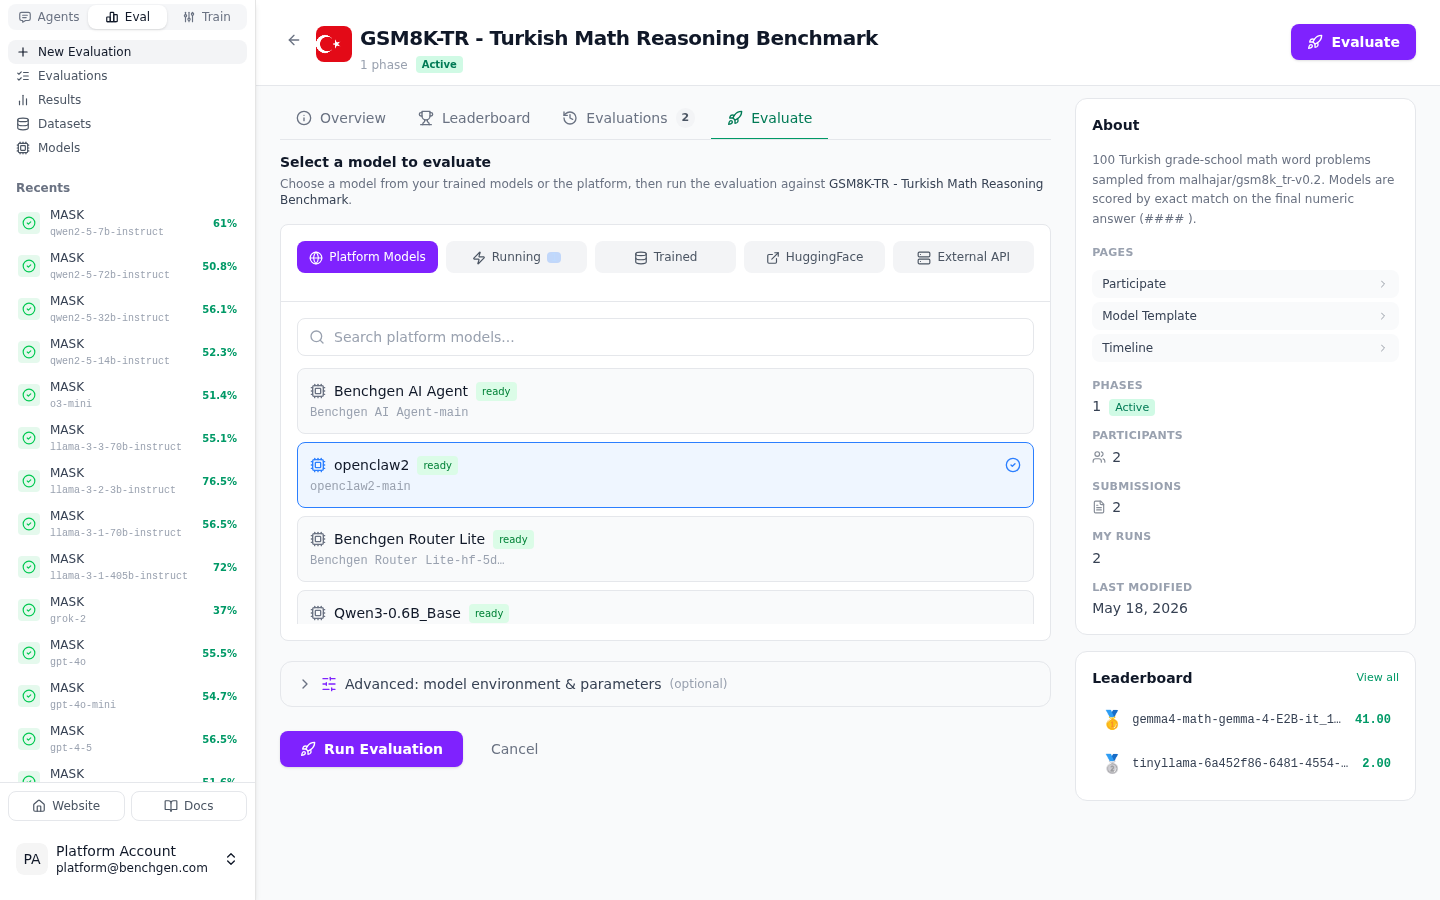Click the purple Evaluate button in header
The image size is (1440, 900).
pyautogui.click(x=1353, y=42)
